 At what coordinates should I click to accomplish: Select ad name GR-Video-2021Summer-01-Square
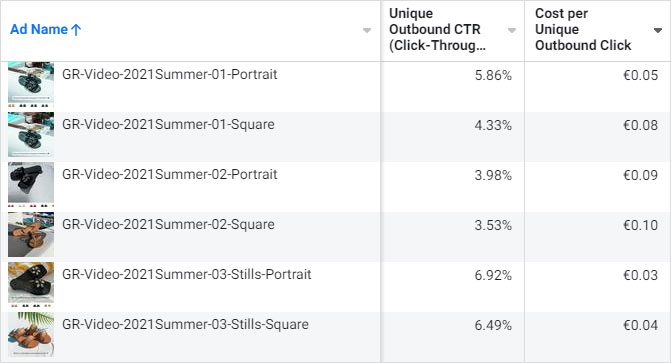point(168,125)
